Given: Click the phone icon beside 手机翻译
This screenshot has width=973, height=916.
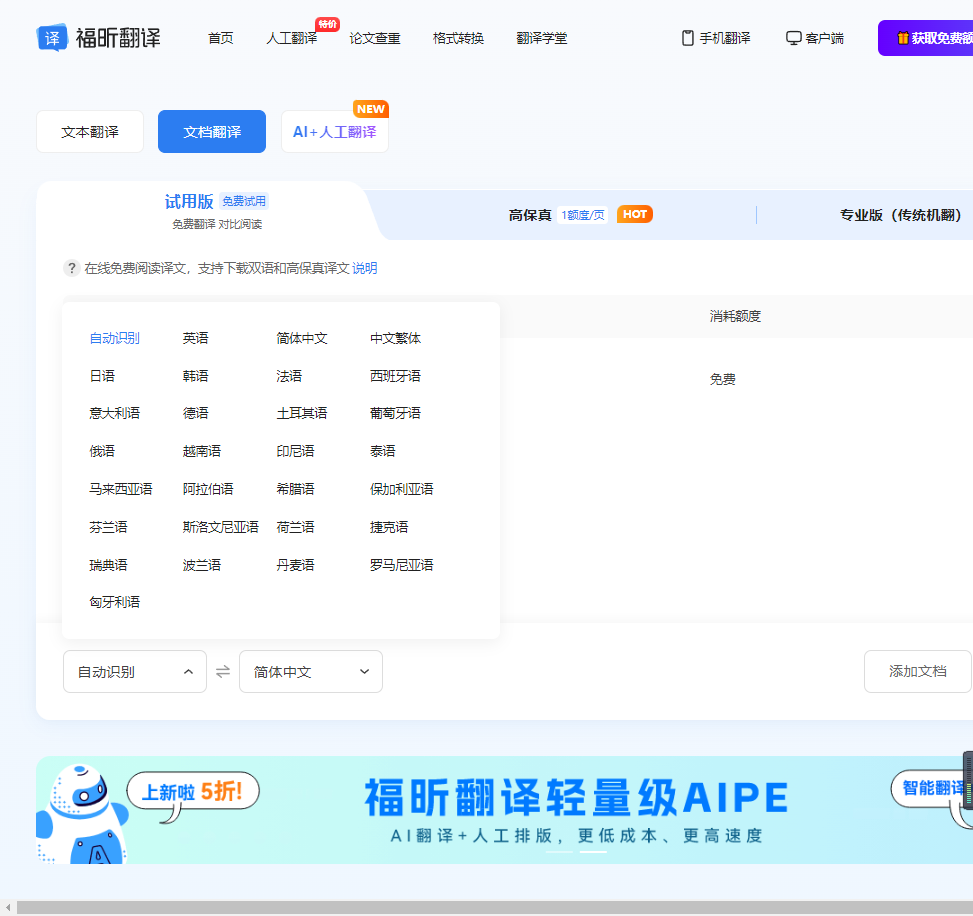Looking at the screenshot, I should click(688, 38).
